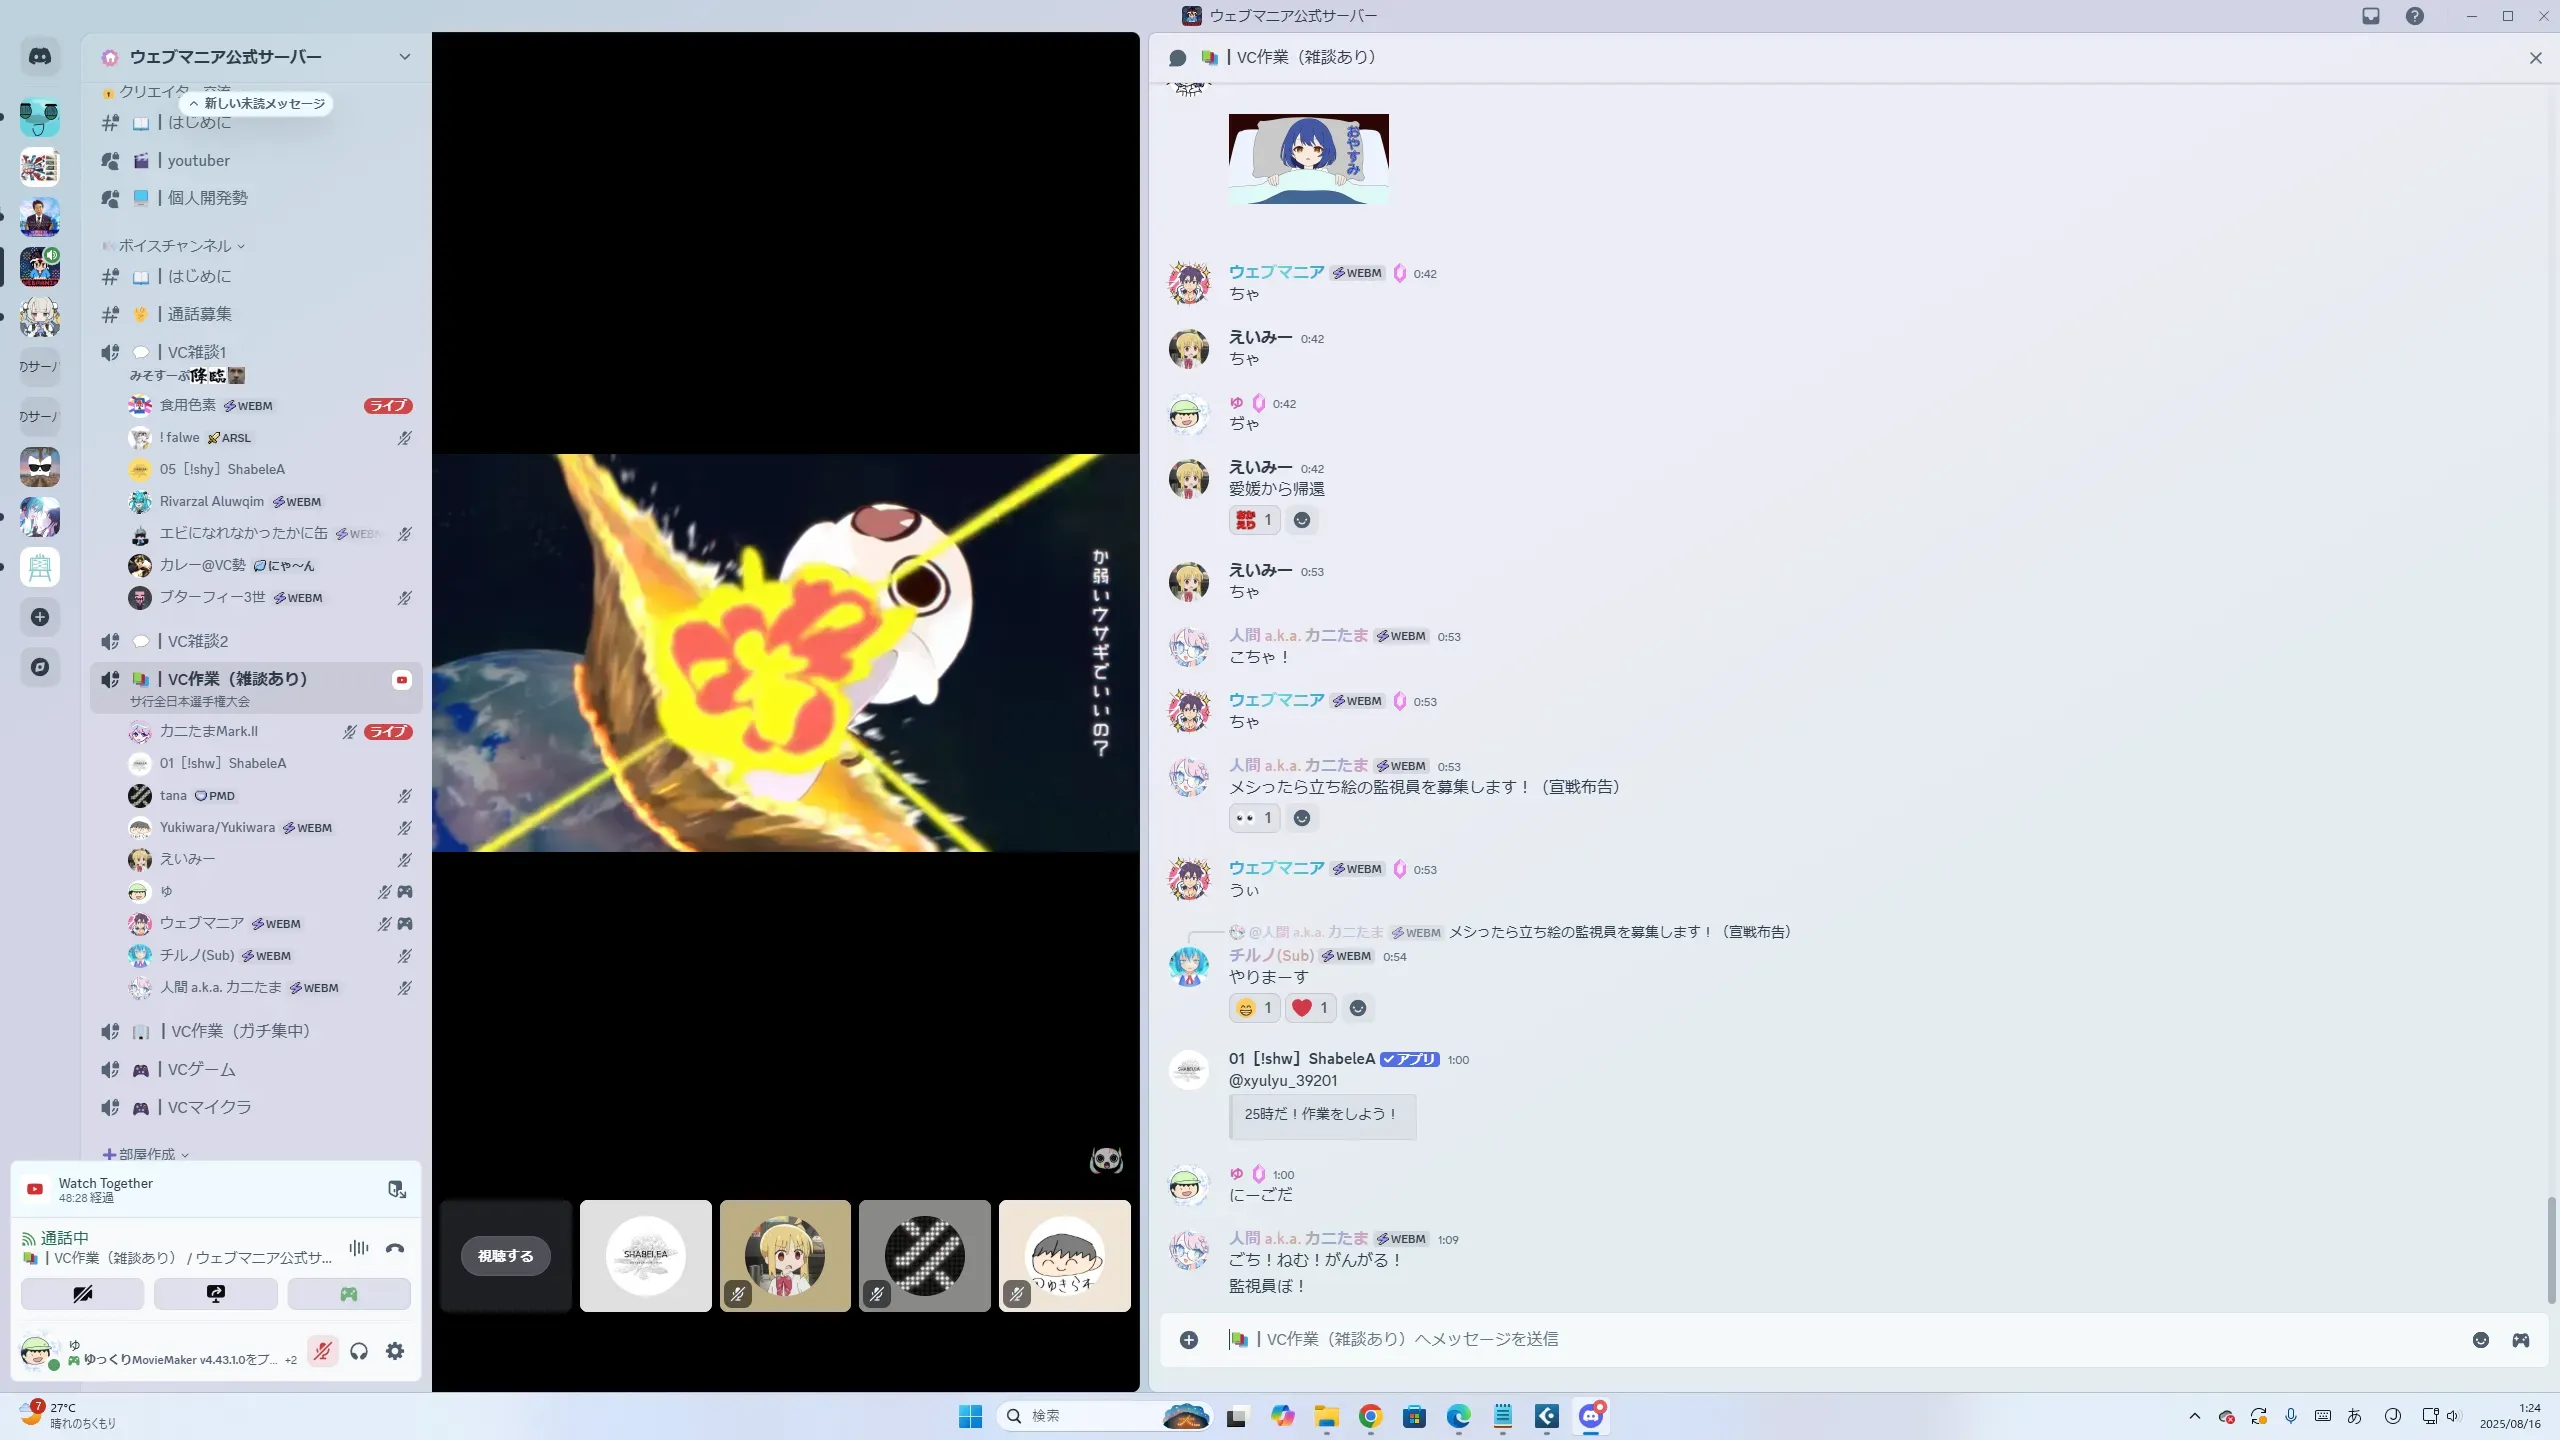Collapse the ボイスチャンネル category
The width and height of the screenshot is (2560, 1440).
coord(175,246)
